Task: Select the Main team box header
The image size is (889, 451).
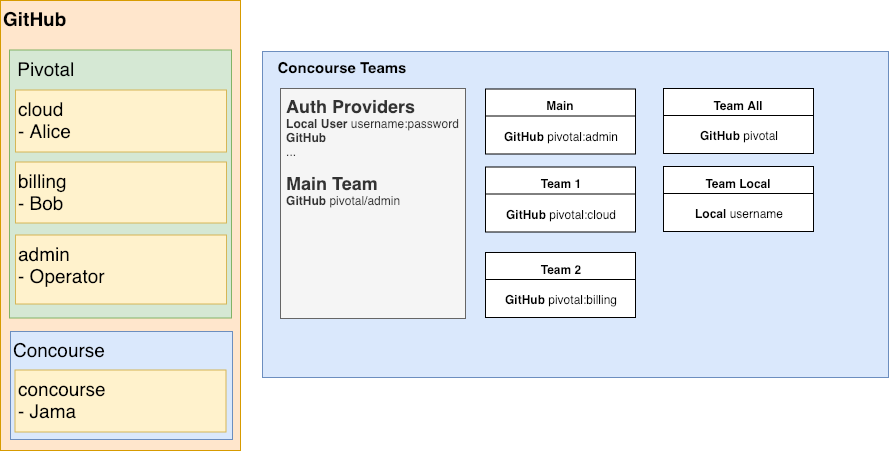Action: (560, 105)
